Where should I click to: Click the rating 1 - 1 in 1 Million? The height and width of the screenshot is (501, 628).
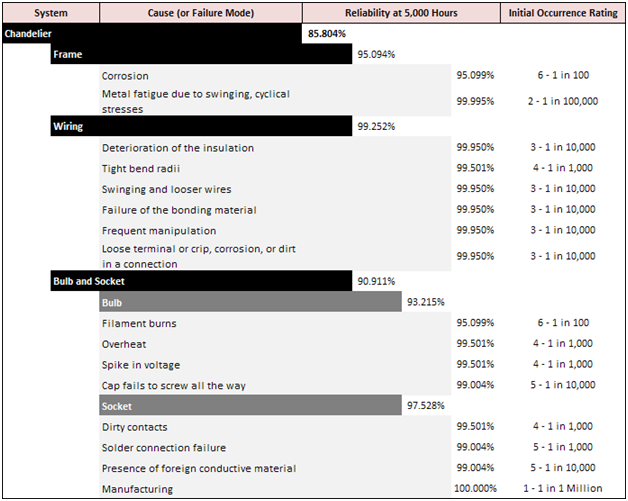pyautogui.click(x=563, y=489)
